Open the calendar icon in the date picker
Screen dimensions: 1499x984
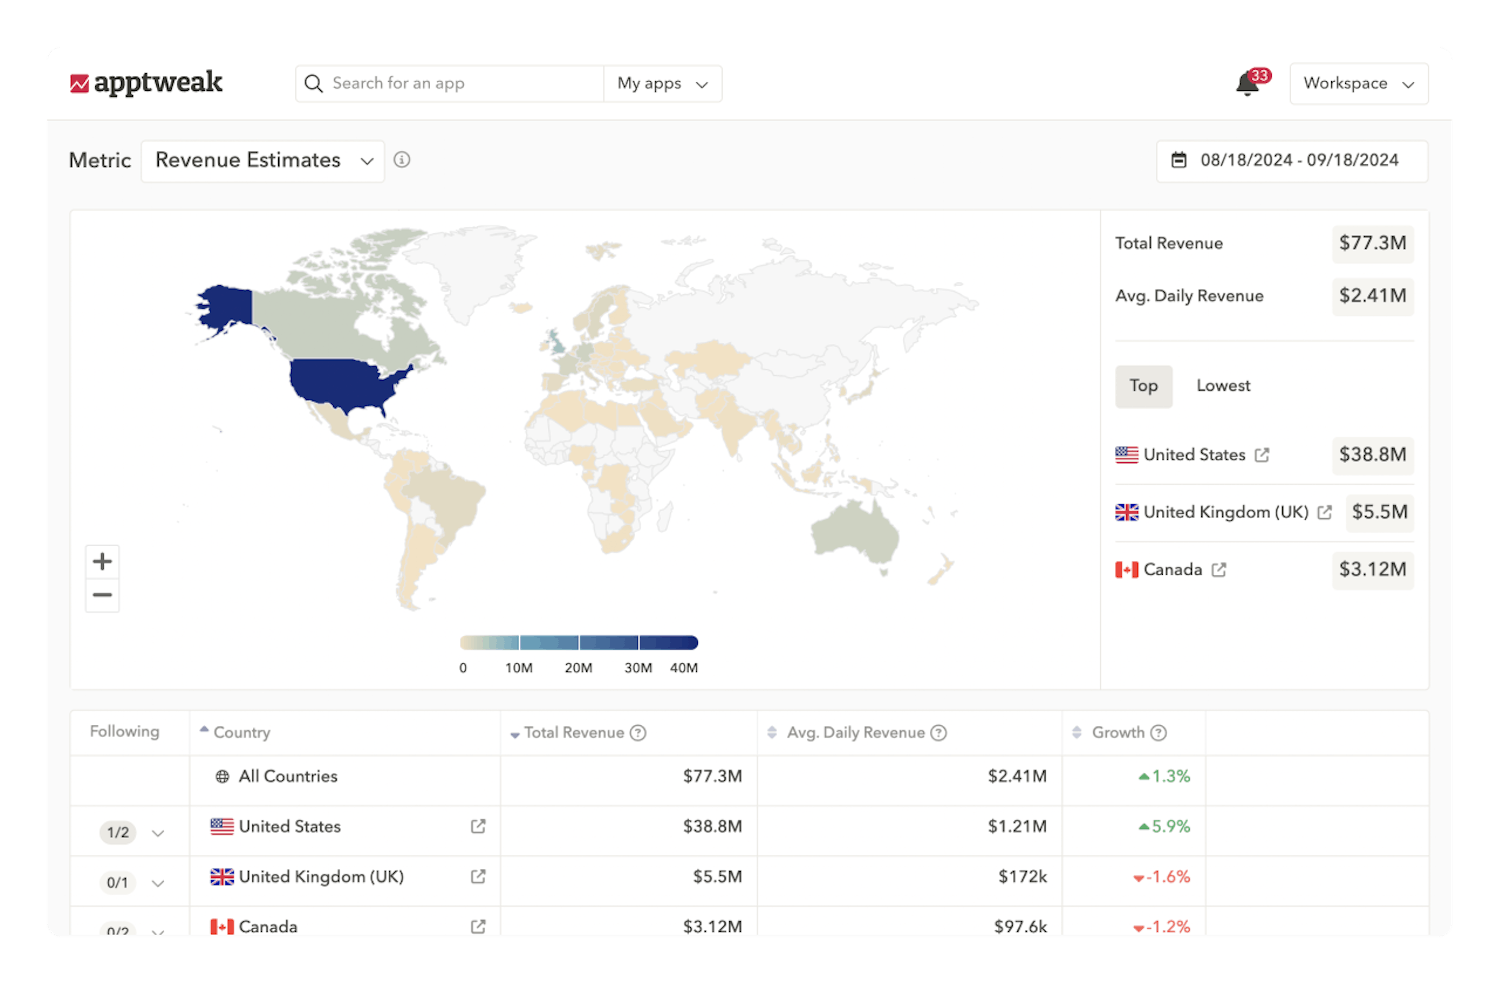(1177, 161)
